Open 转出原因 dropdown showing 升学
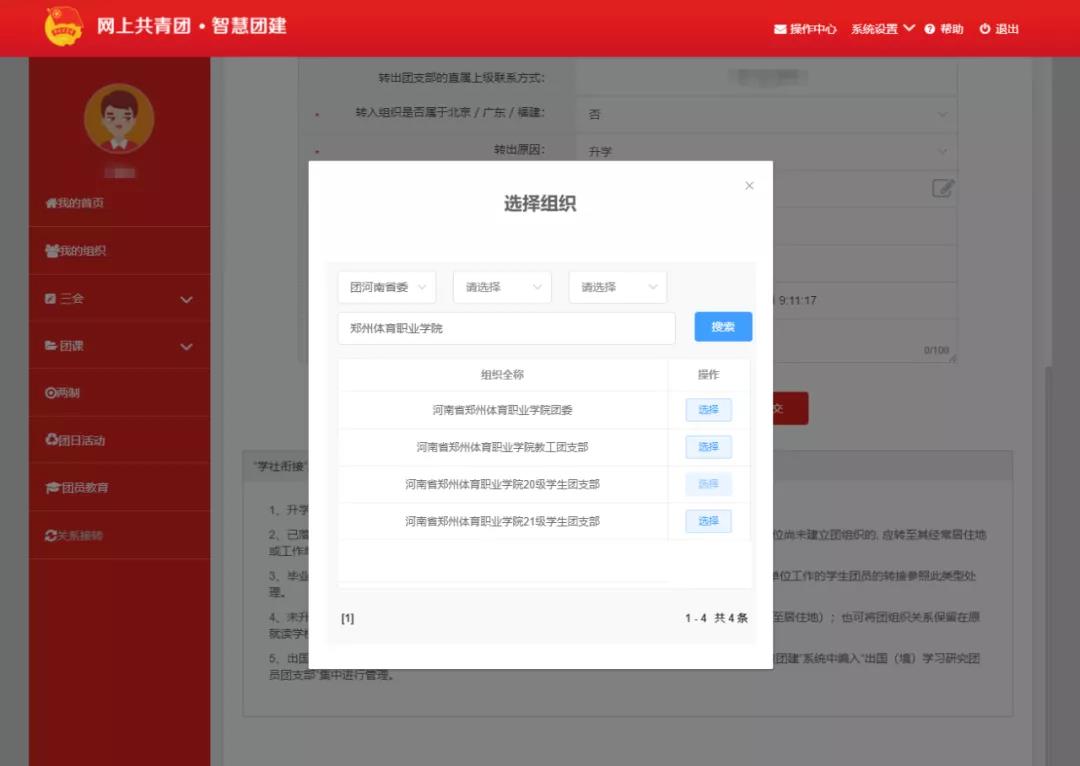Viewport: 1080px width, 766px height. (x=767, y=151)
